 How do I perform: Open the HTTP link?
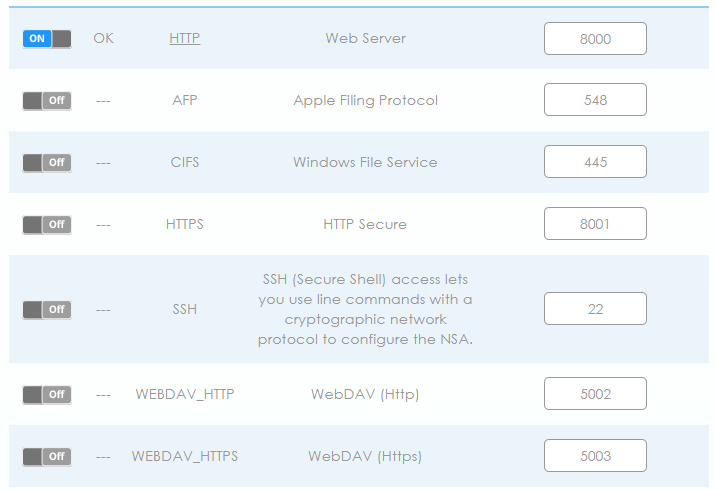(184, 38)
